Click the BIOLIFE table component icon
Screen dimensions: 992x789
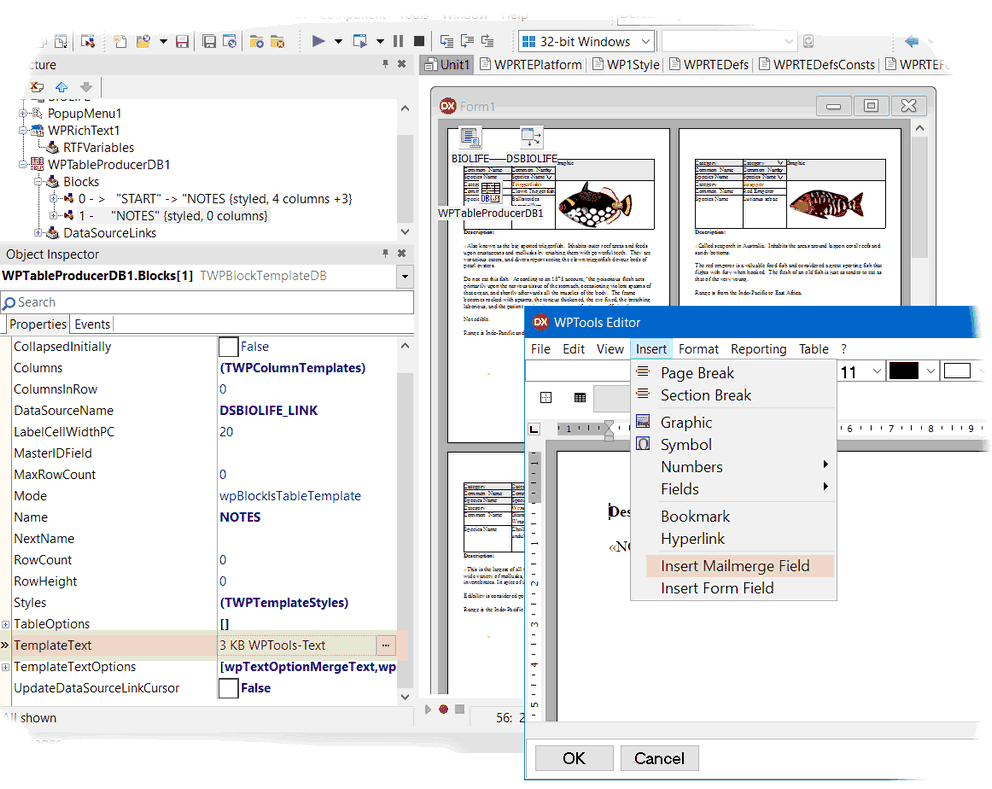471,139
